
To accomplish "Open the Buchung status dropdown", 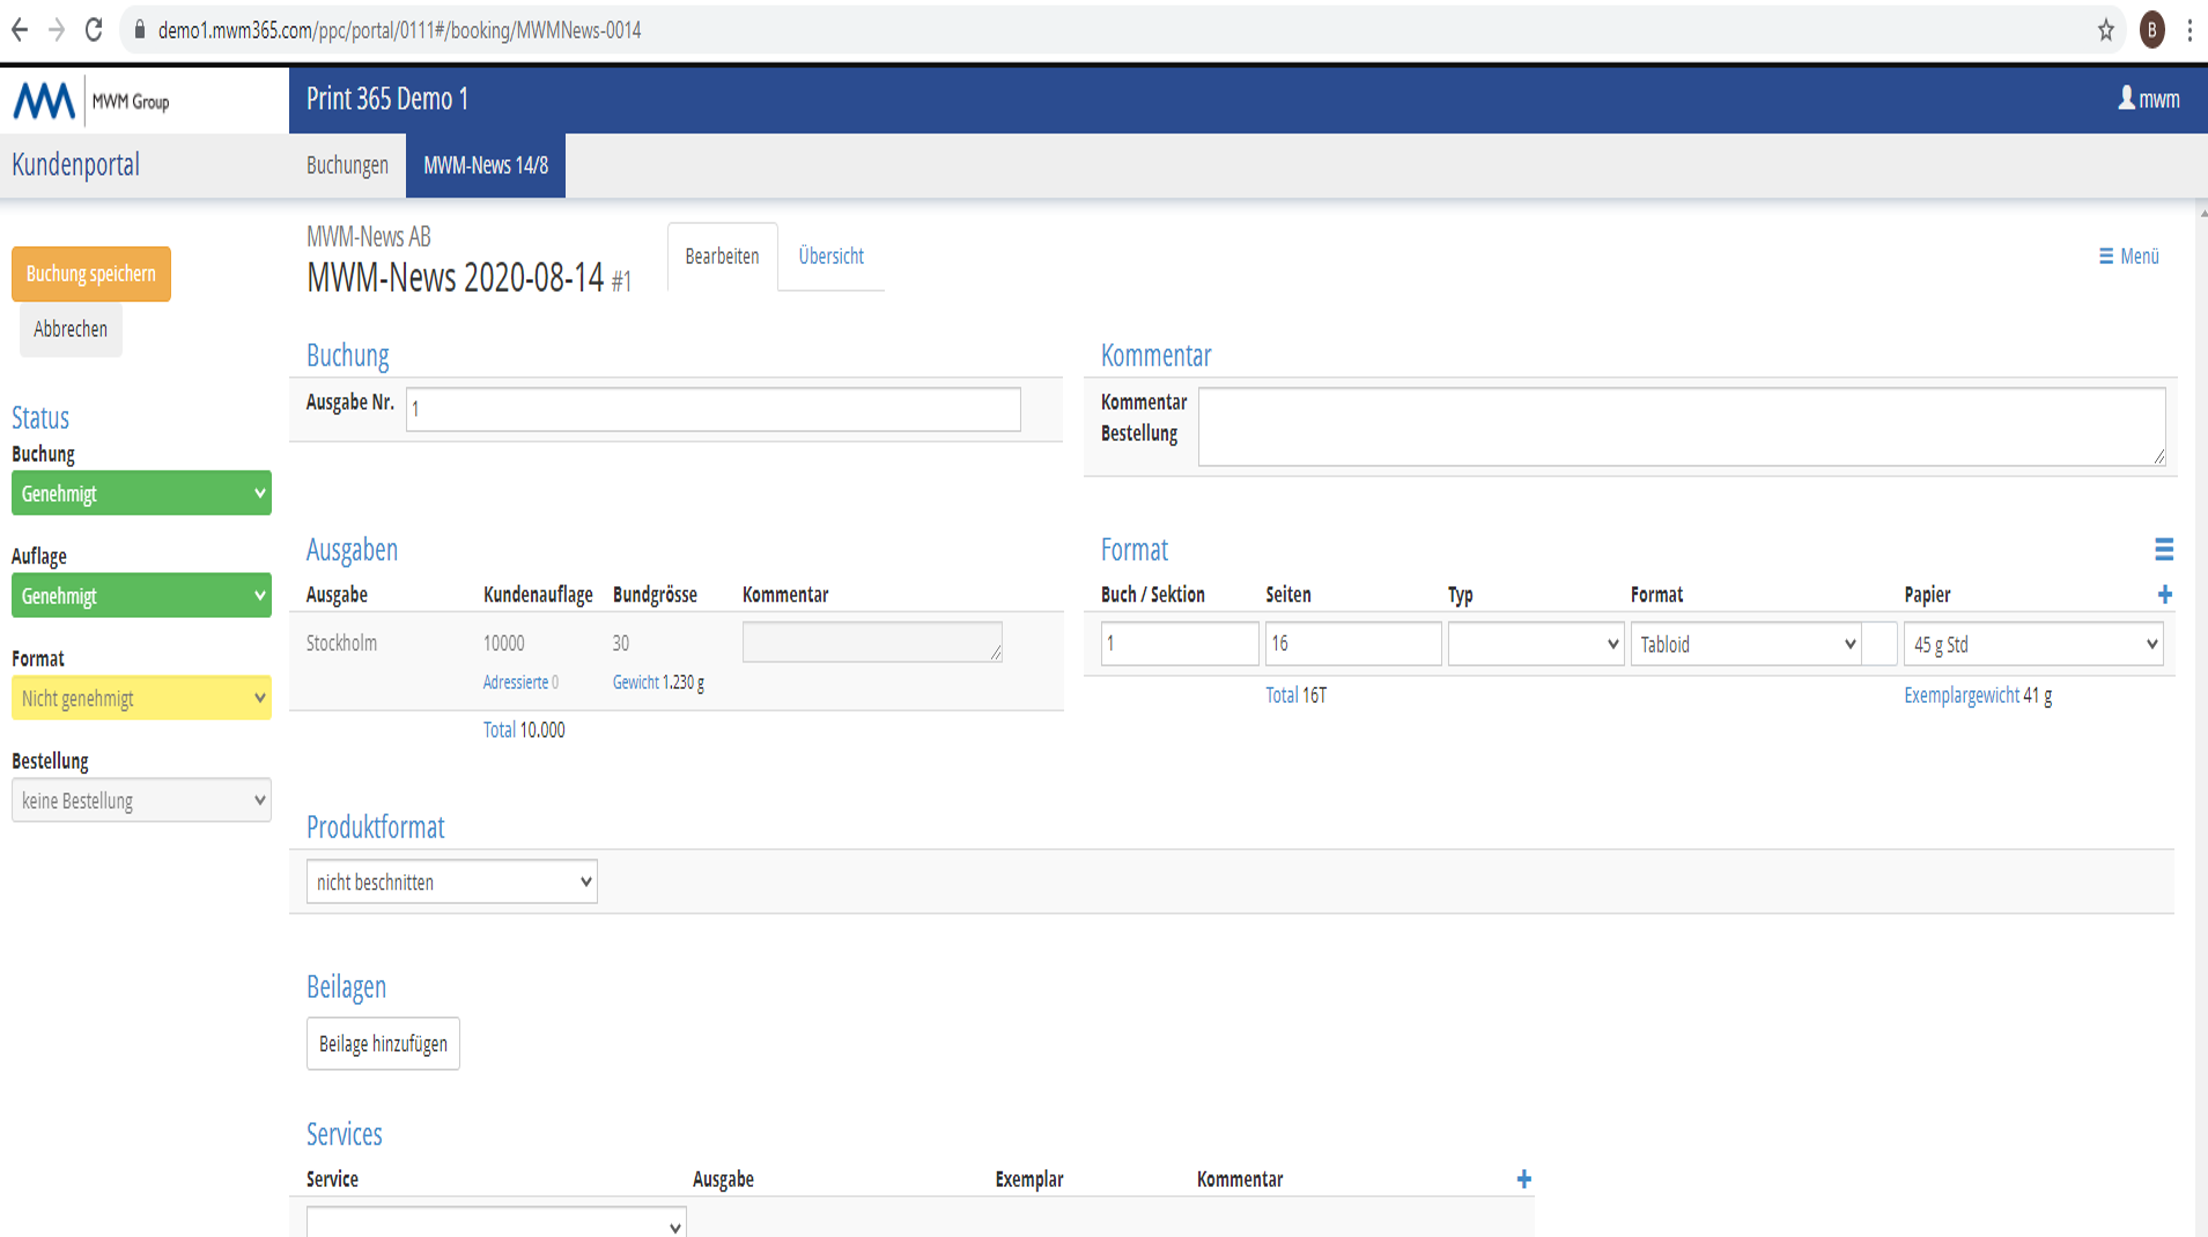I will pyautogui.click(x=141, y=493).
